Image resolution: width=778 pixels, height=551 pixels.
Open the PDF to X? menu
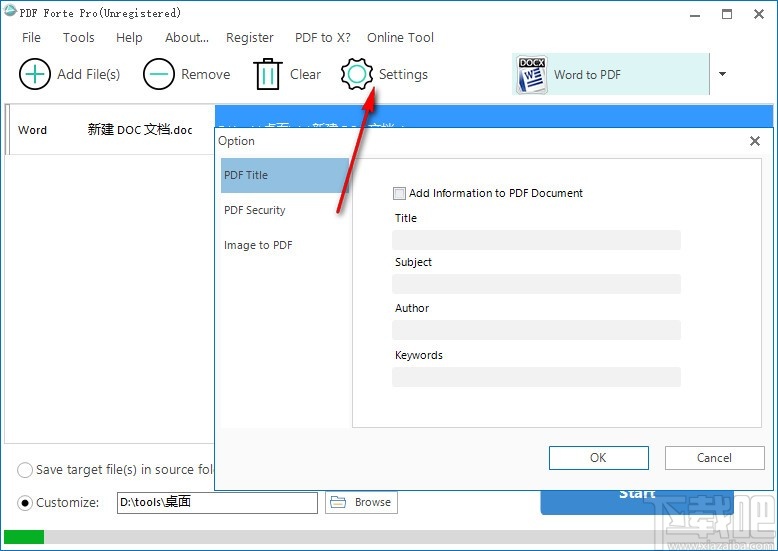coord(323,37)
